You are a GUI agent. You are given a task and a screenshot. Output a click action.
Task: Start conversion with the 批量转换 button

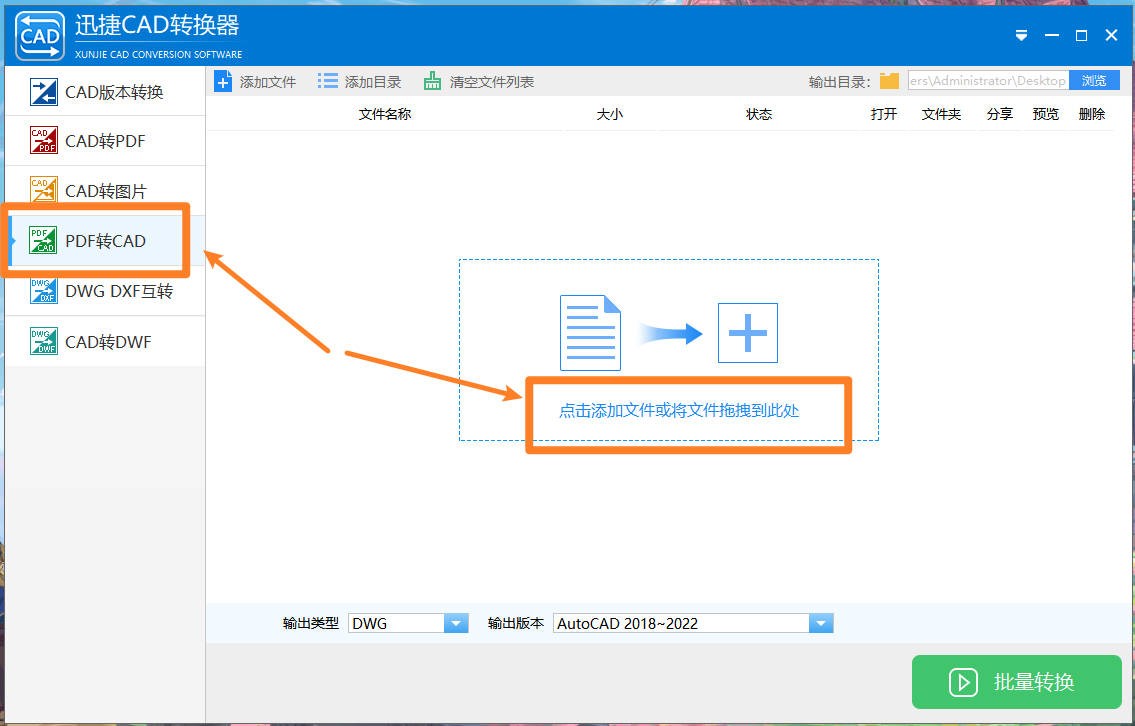pos(1016,682)
